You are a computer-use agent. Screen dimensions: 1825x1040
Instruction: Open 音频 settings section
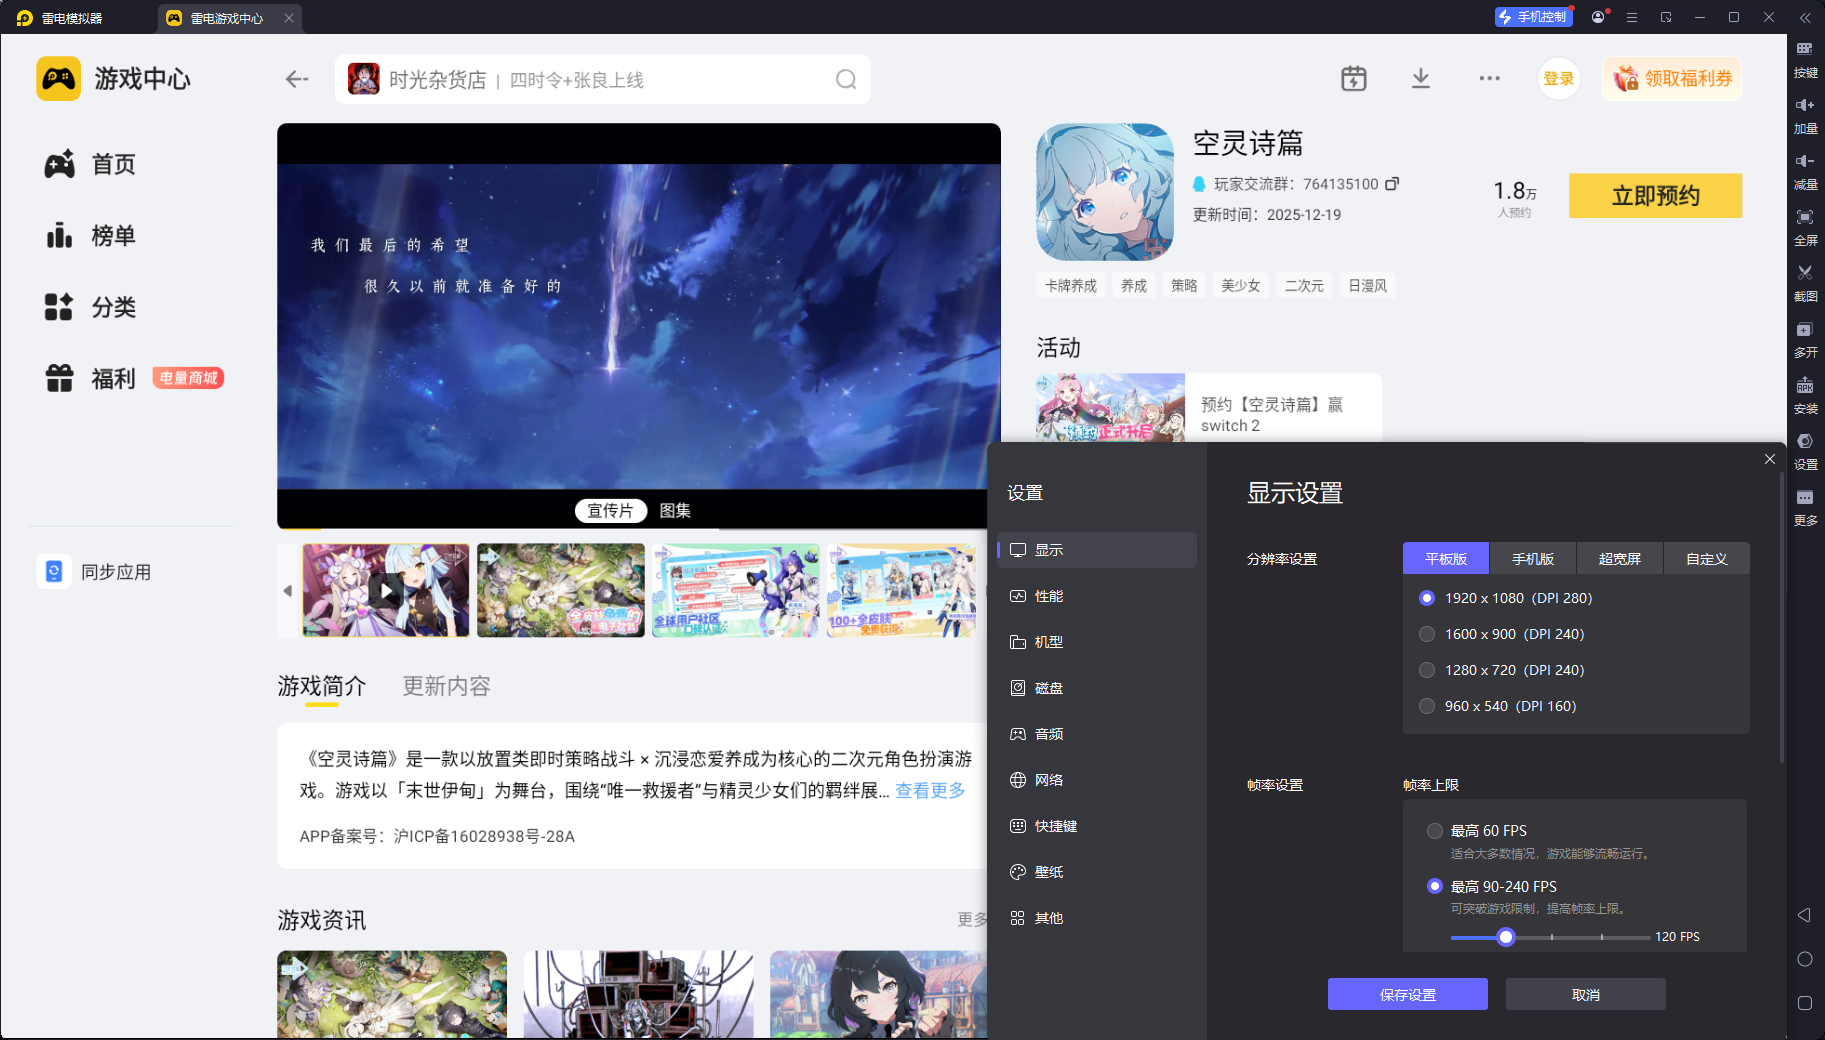tap(1097, 734)
